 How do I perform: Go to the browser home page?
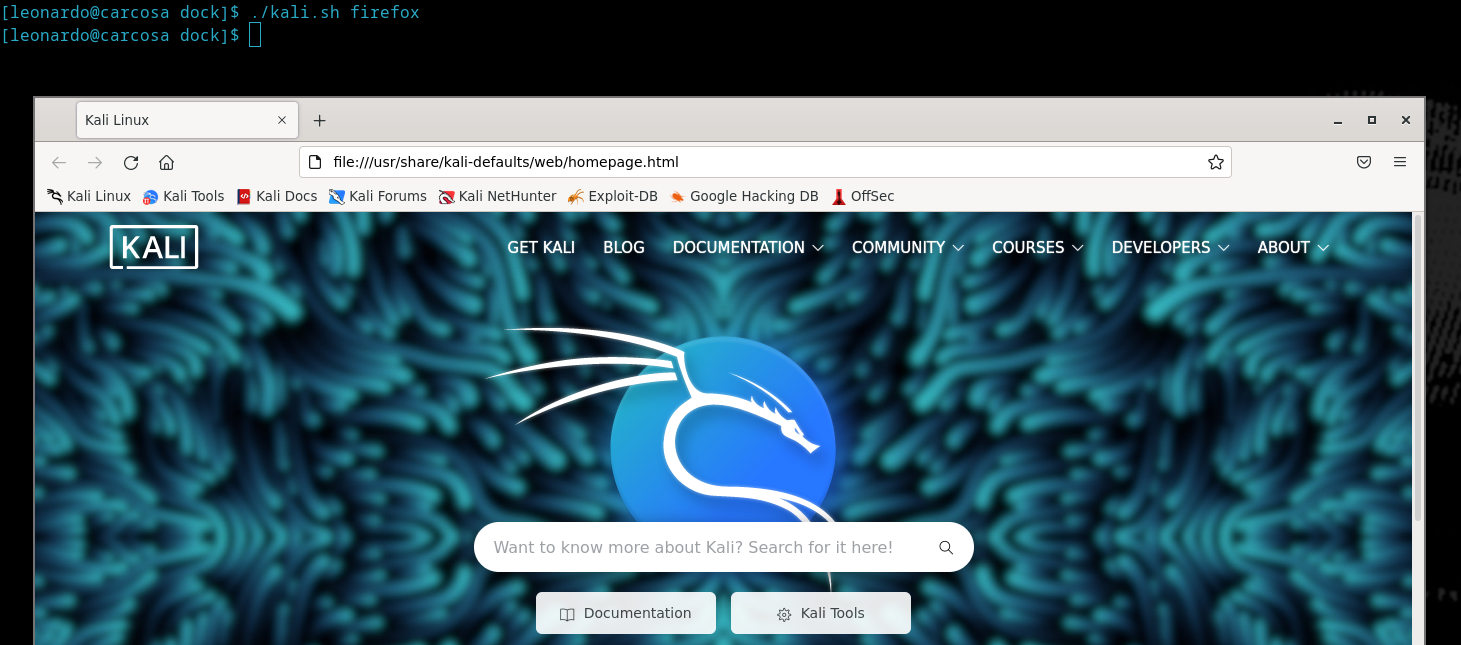(x=166, y=161)
